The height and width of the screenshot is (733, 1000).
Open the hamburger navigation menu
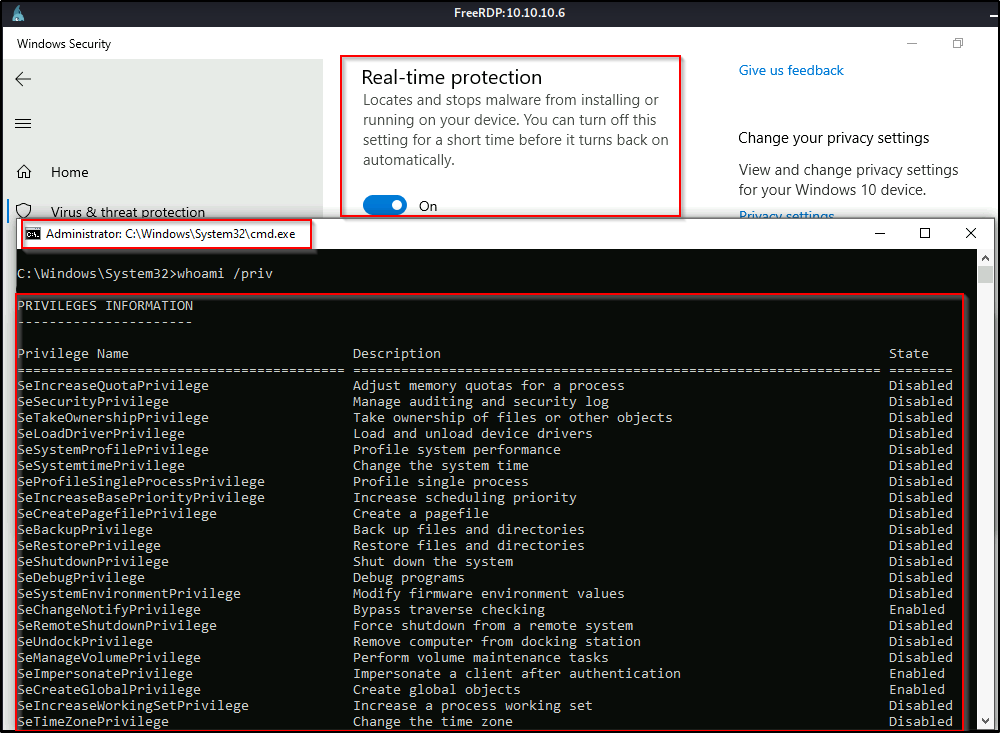click(x=24, y=124)
